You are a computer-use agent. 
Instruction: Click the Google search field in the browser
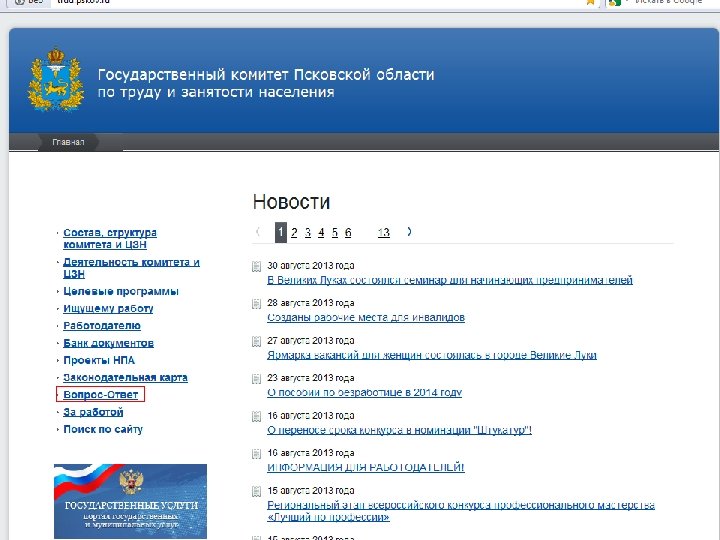click(x=668, y=2)
